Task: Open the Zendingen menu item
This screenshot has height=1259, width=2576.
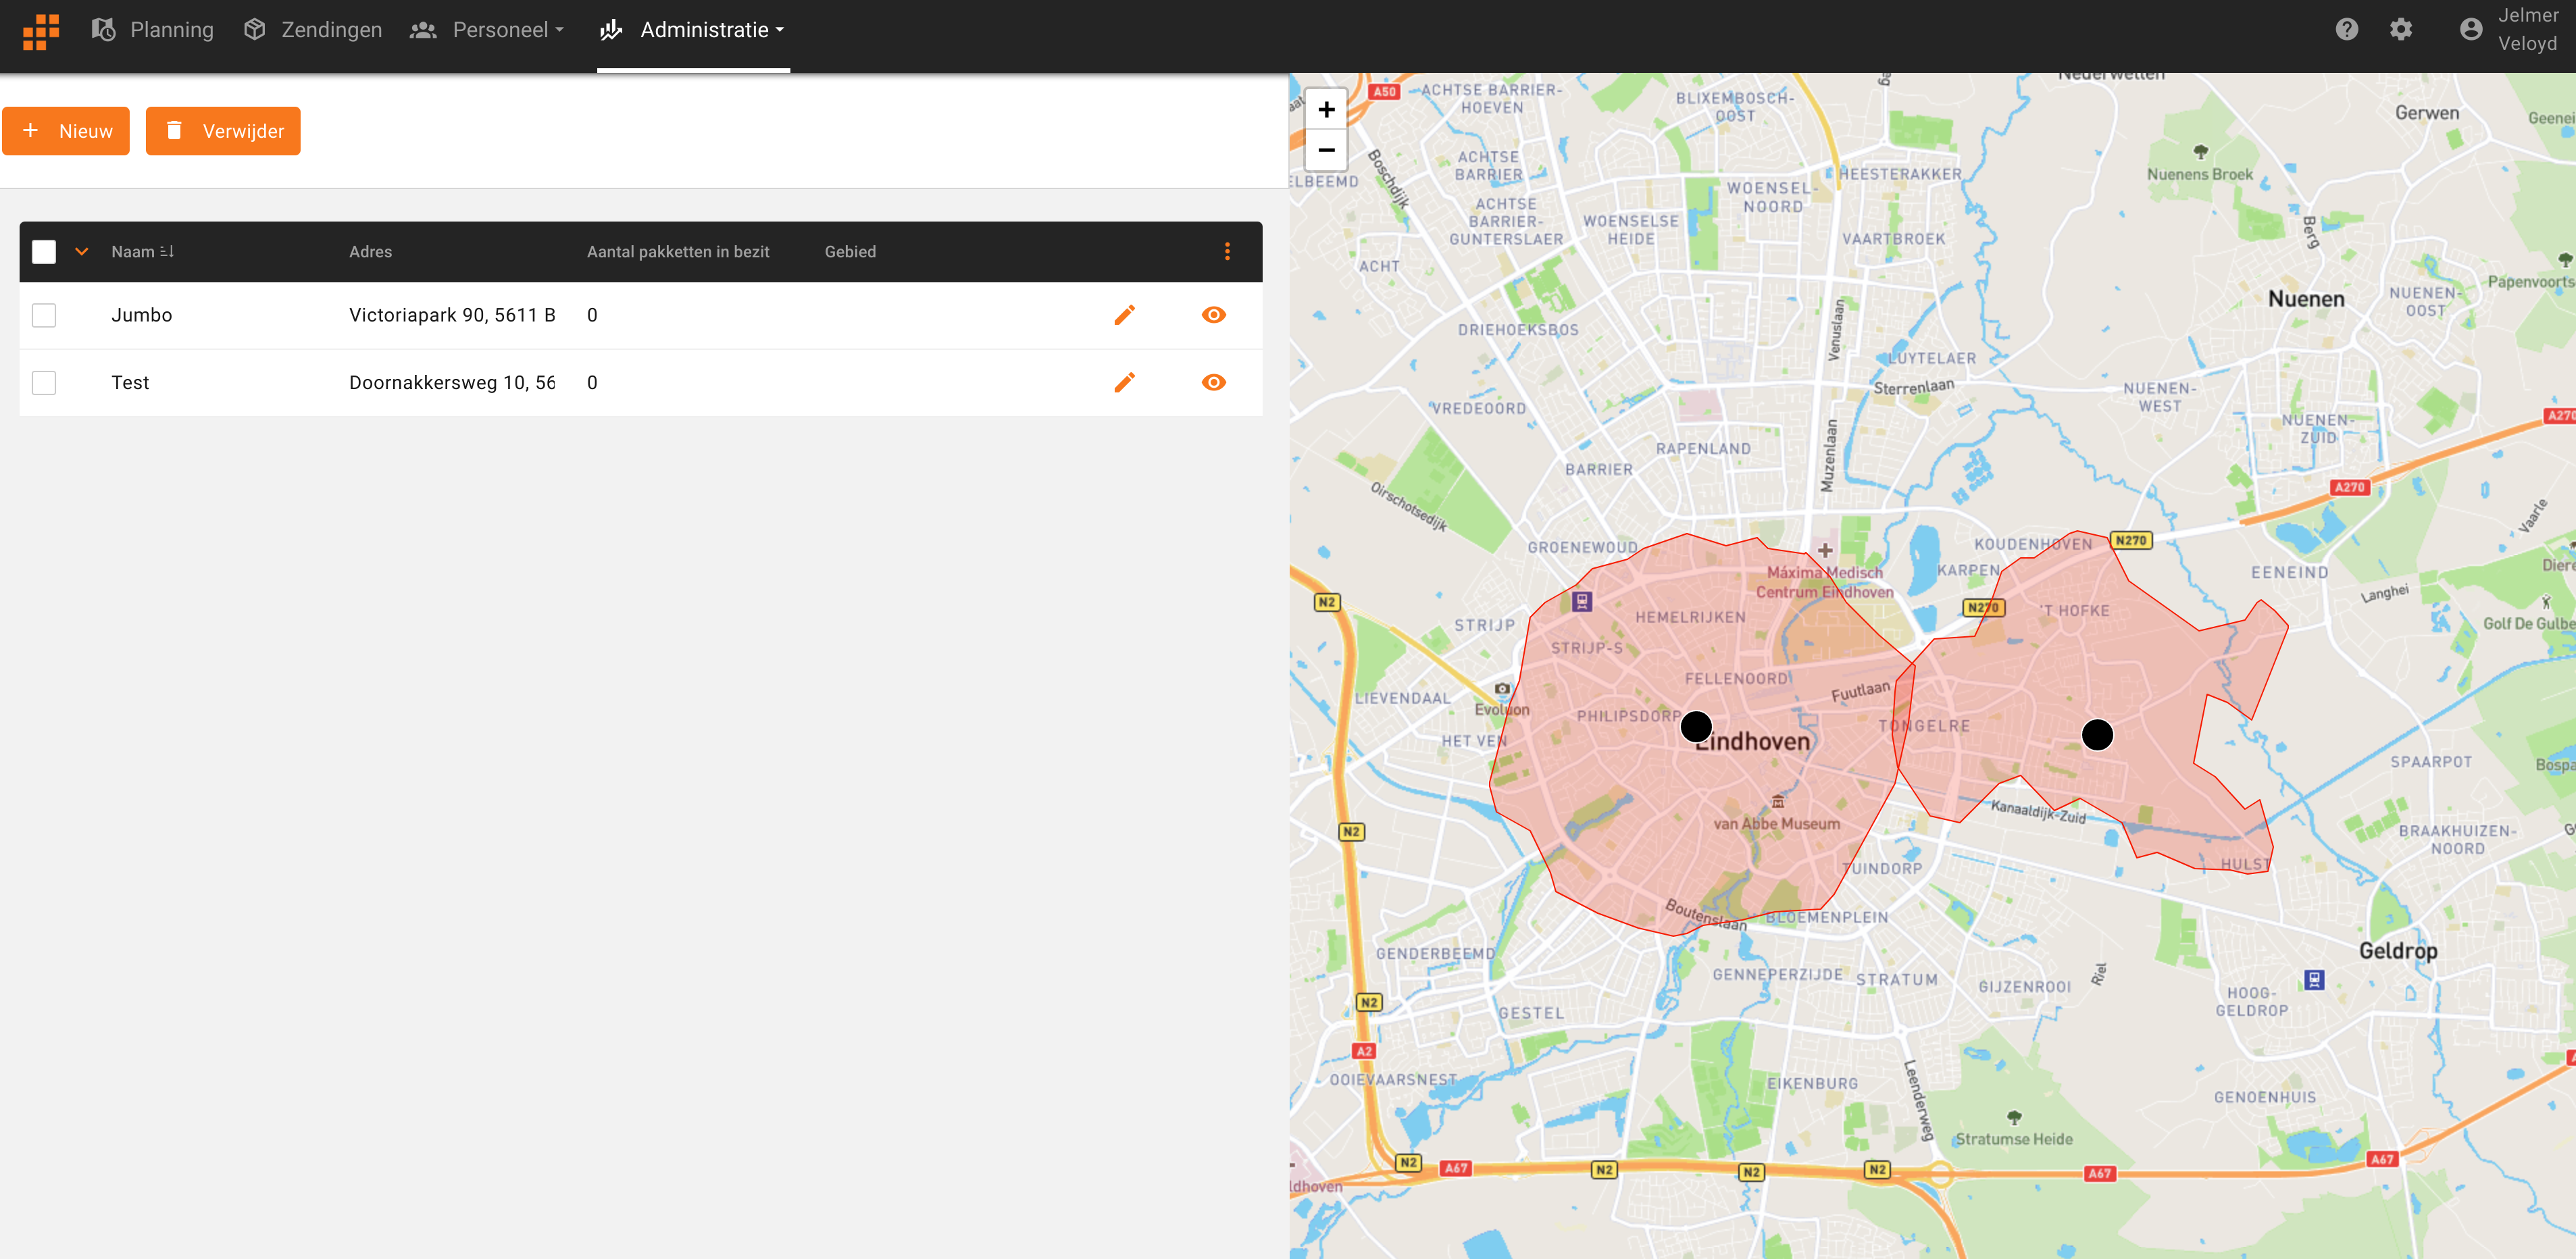Action: click(x=312, y=30)
